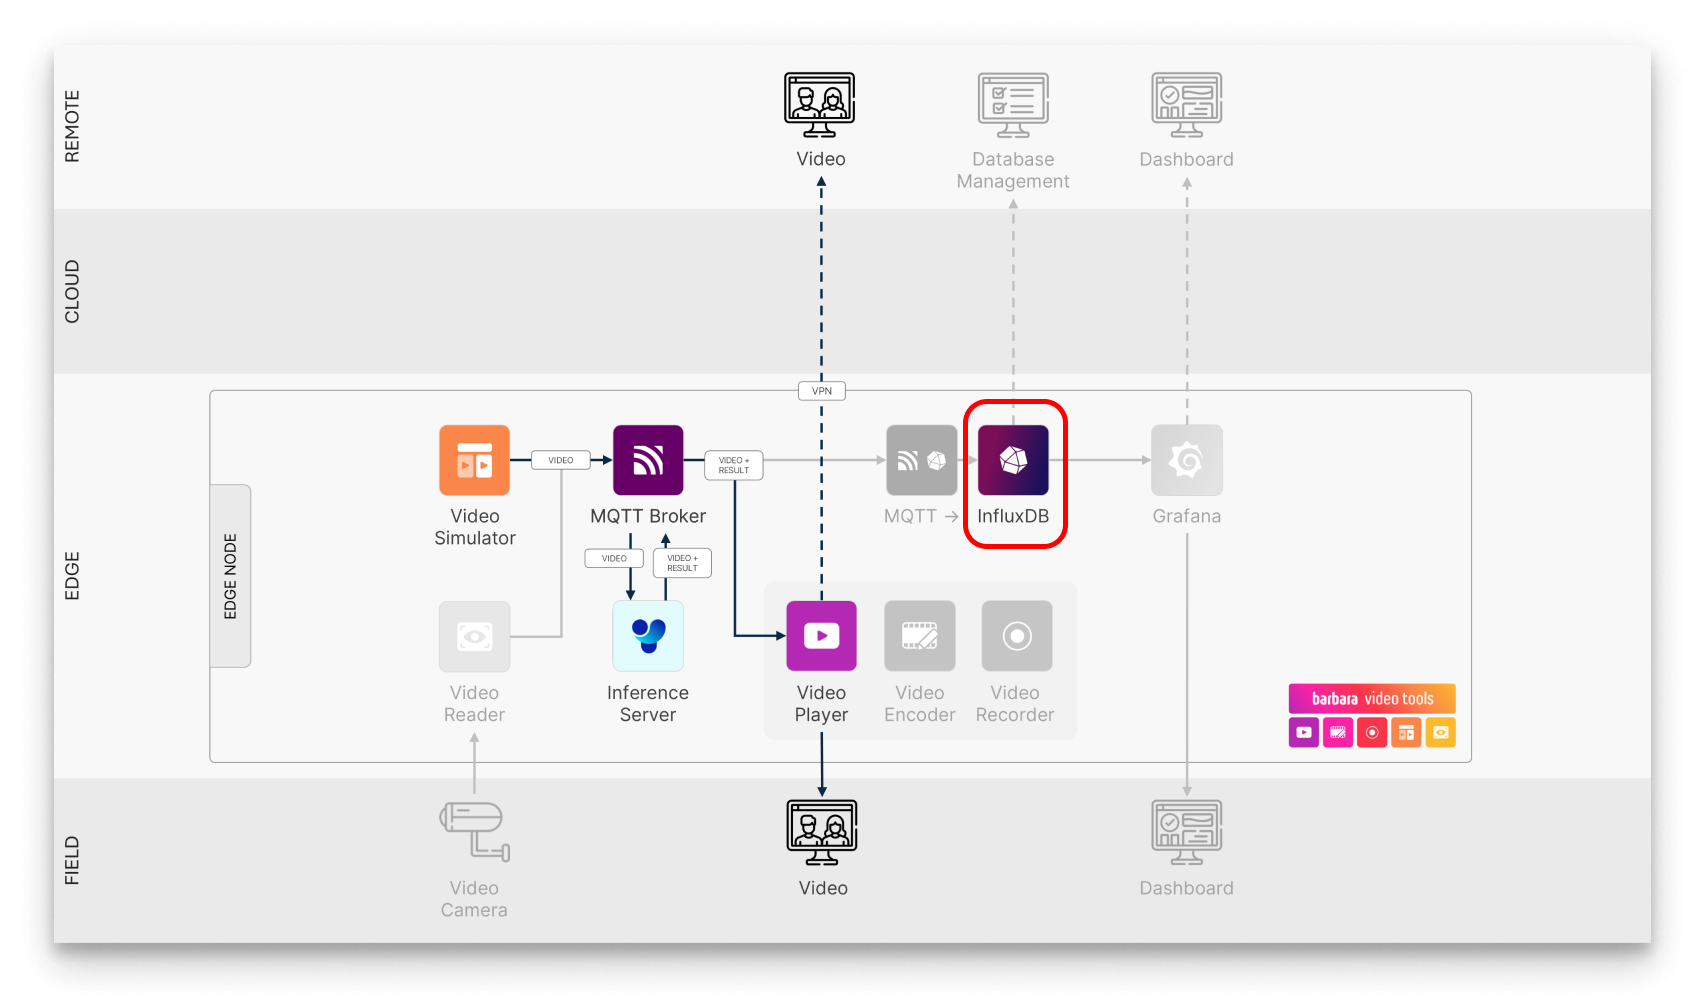Select the Video Encoder icon
Screen dimensions: 1705x1008
pos(919,636)
